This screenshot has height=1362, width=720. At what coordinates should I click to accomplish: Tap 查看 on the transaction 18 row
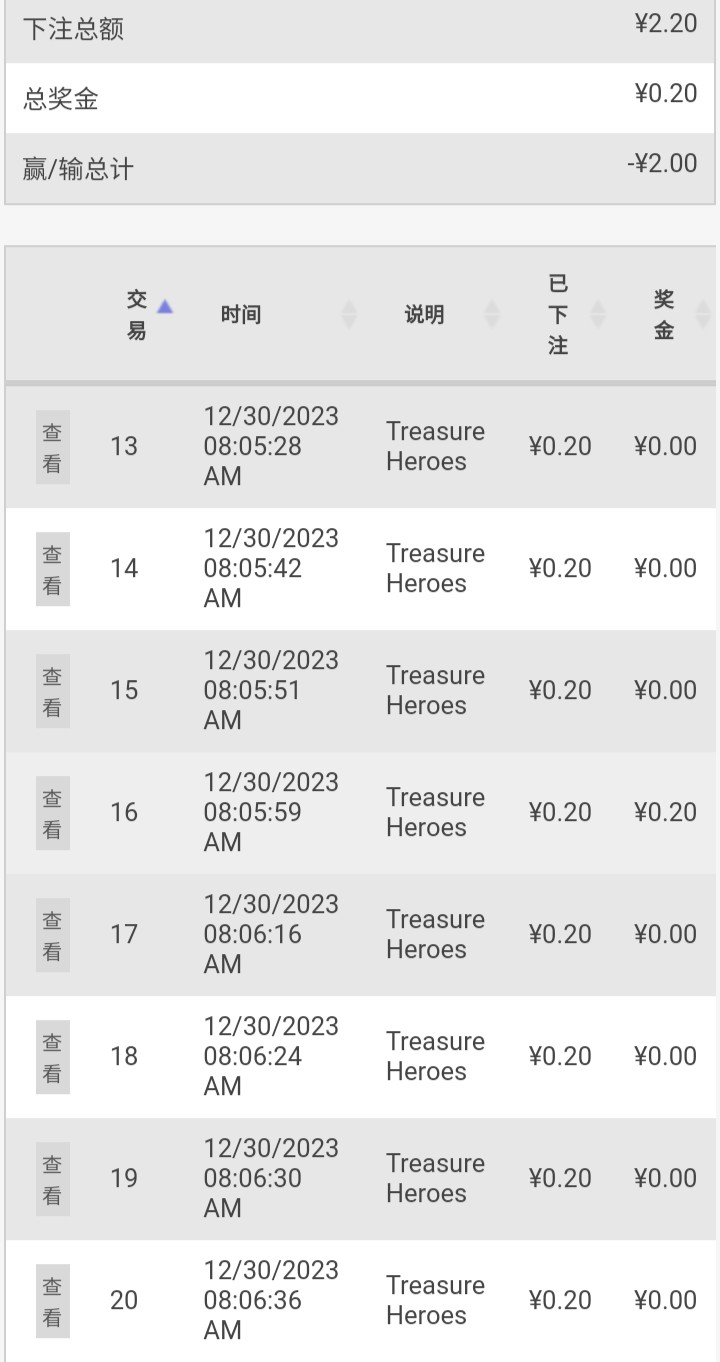(53, 1057)
